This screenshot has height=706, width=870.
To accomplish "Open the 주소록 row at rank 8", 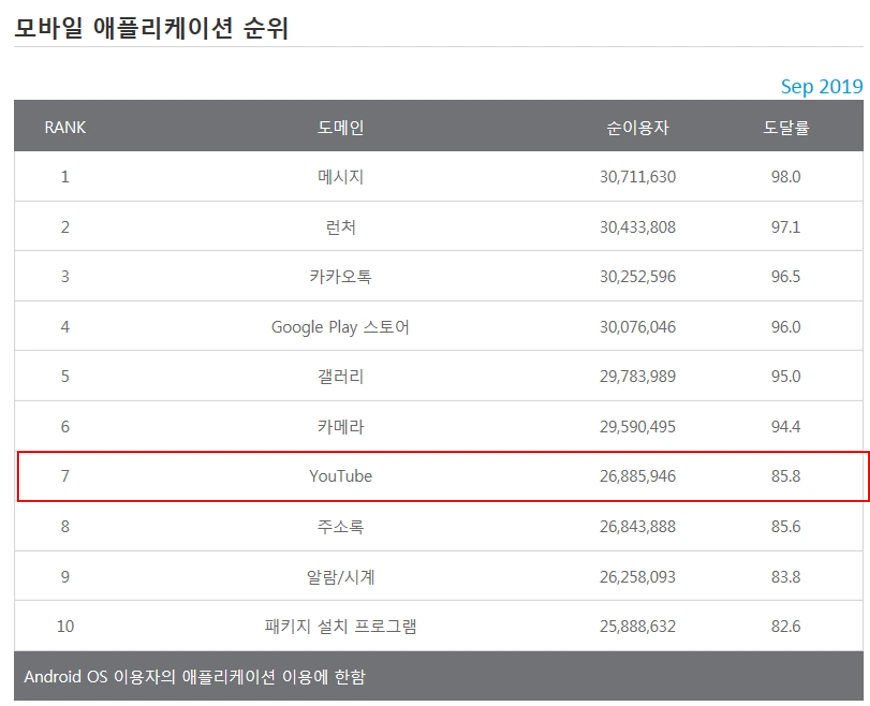I will pyautogui.click(x=341, y=526).
